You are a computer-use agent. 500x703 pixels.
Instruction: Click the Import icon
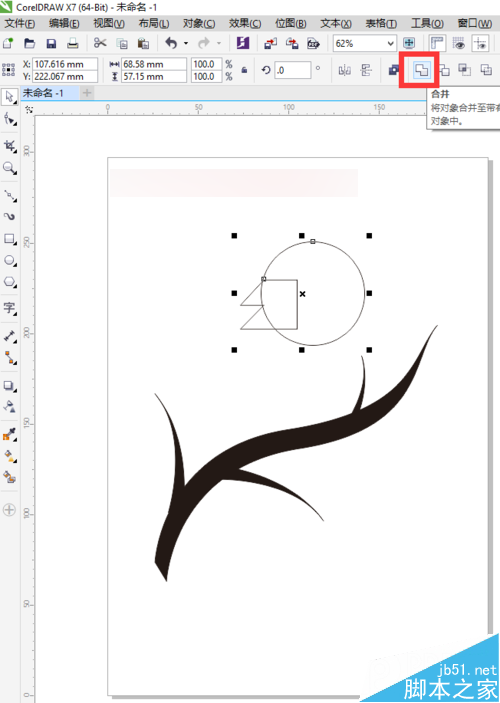pyautogui.click(x=270, y=43)
